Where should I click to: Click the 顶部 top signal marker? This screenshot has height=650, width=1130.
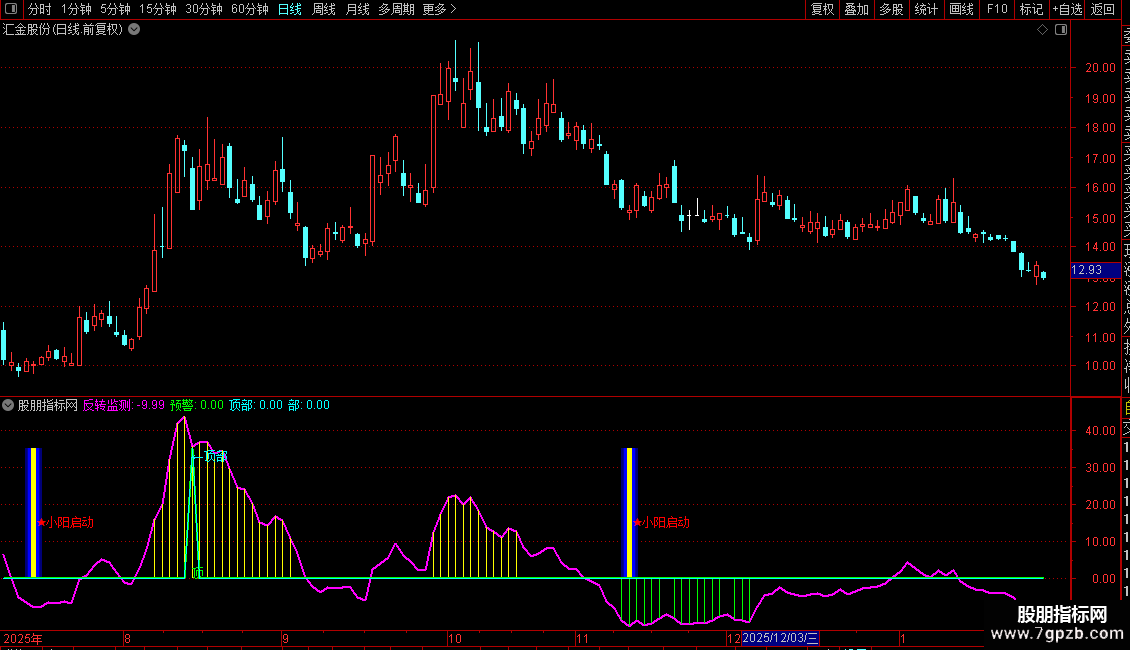click(214, 456)
